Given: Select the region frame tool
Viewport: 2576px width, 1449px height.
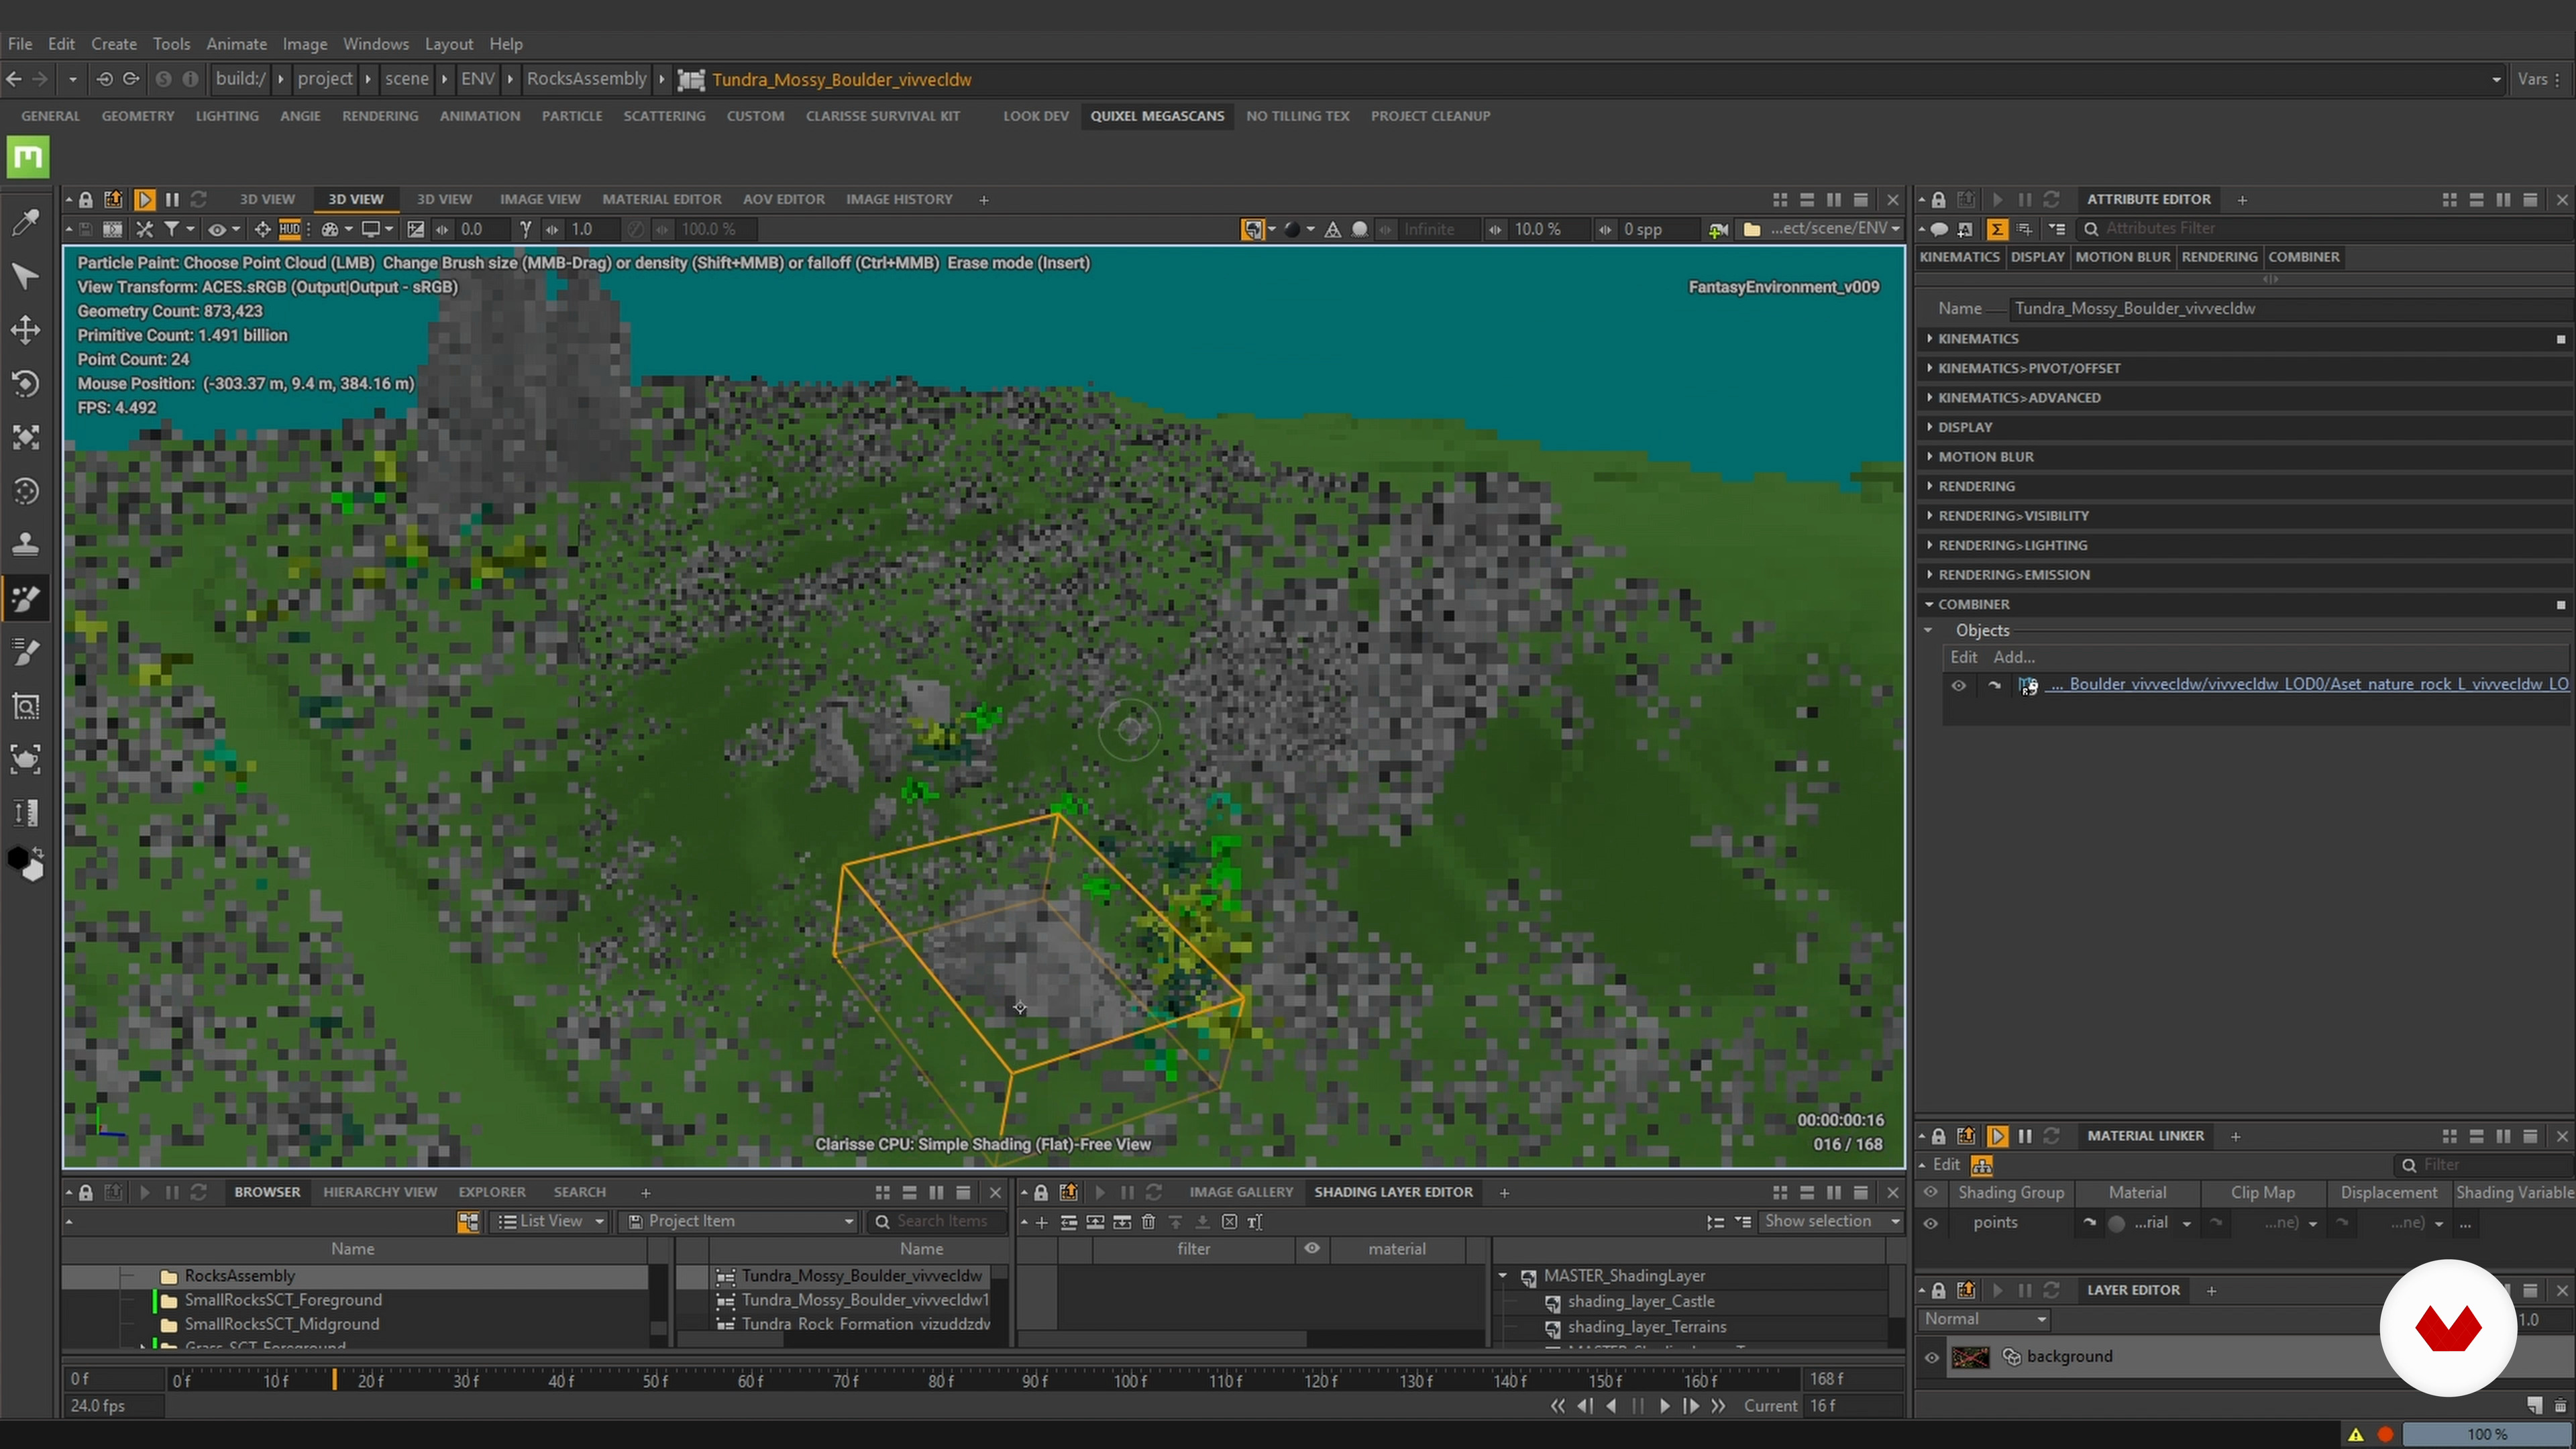Looking at the screenshot, I should coord(25,707).
